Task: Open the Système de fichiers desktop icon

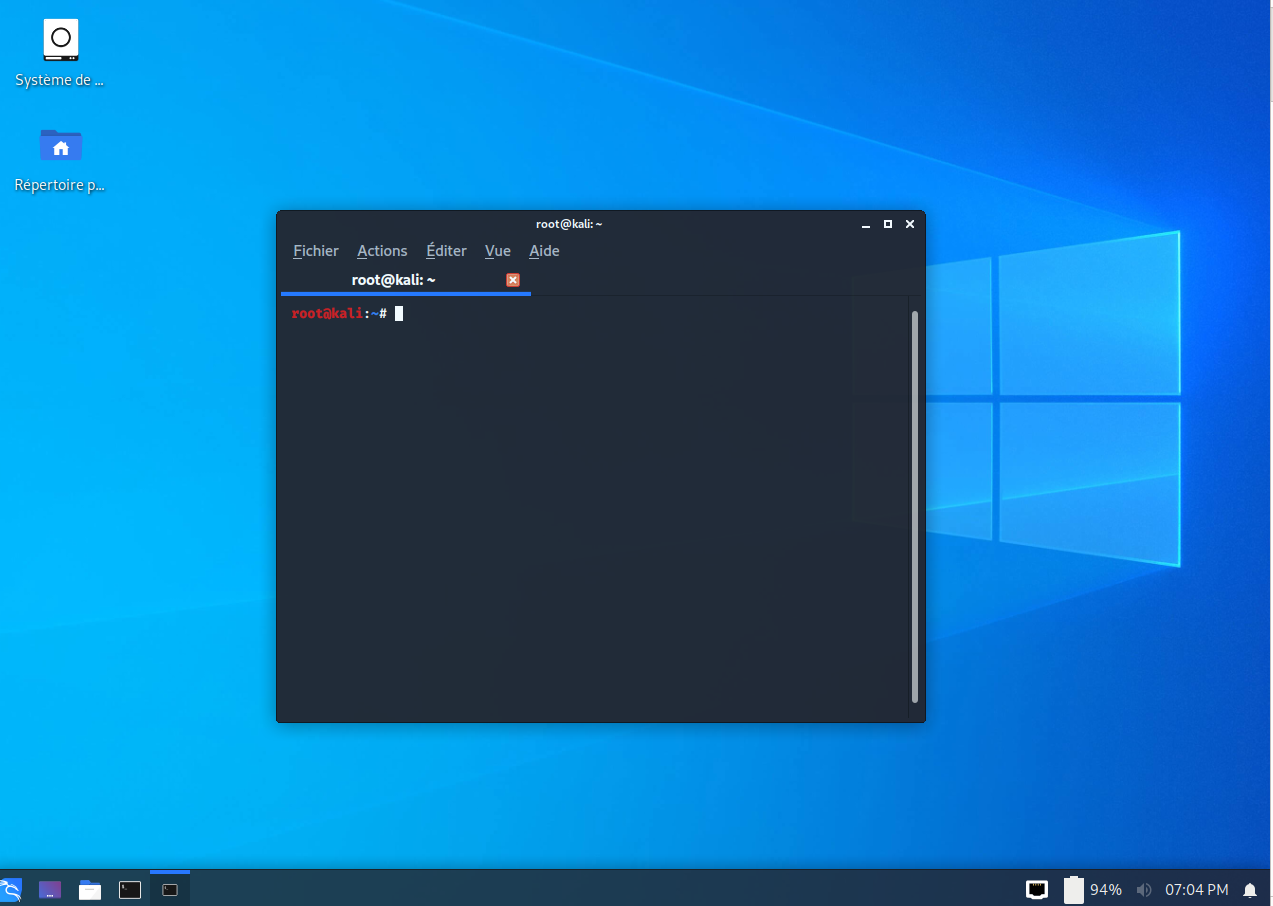Action: (x=60, y=42)
